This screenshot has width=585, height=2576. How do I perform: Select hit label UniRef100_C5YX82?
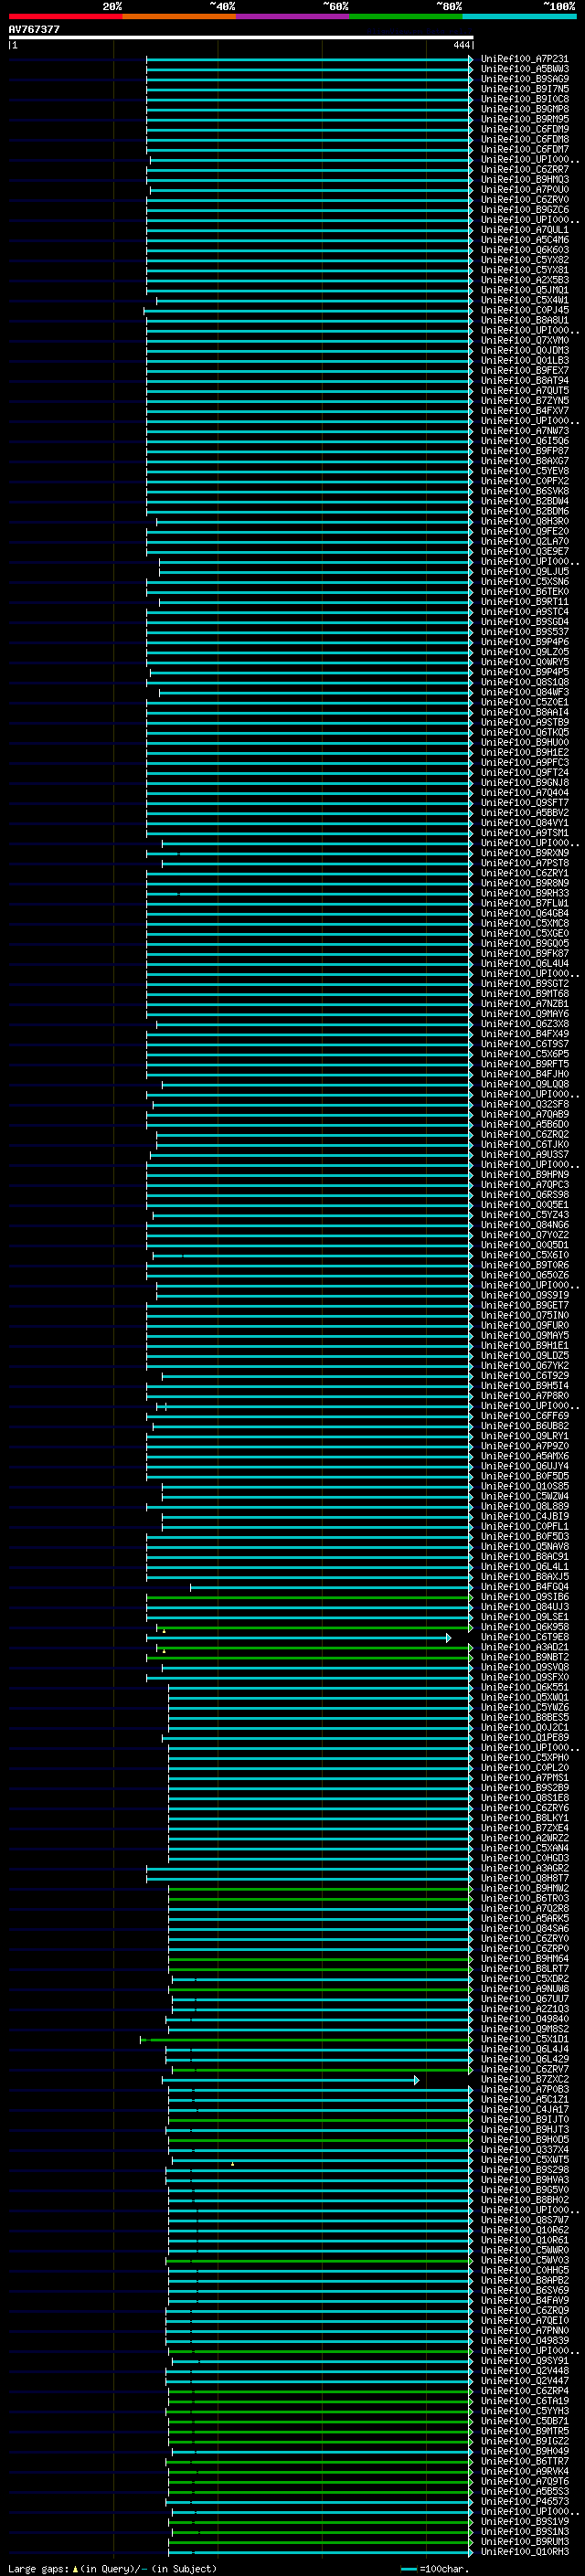pyautogui.click(x=524, y=260)
